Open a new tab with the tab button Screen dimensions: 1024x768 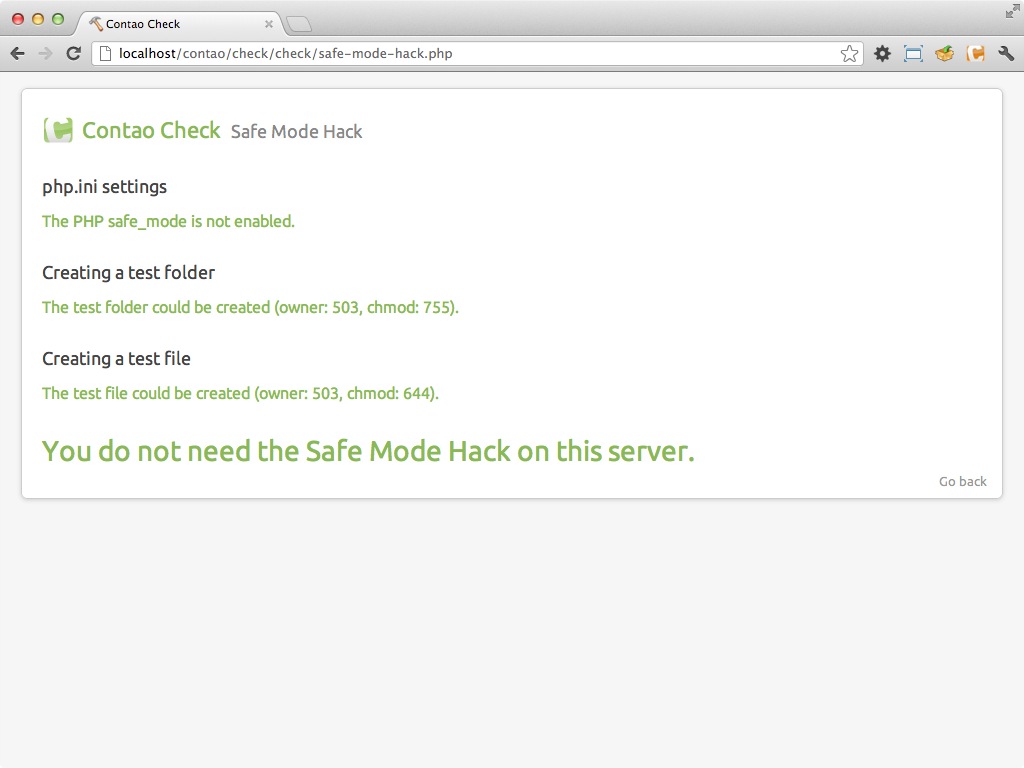point(299,25)
